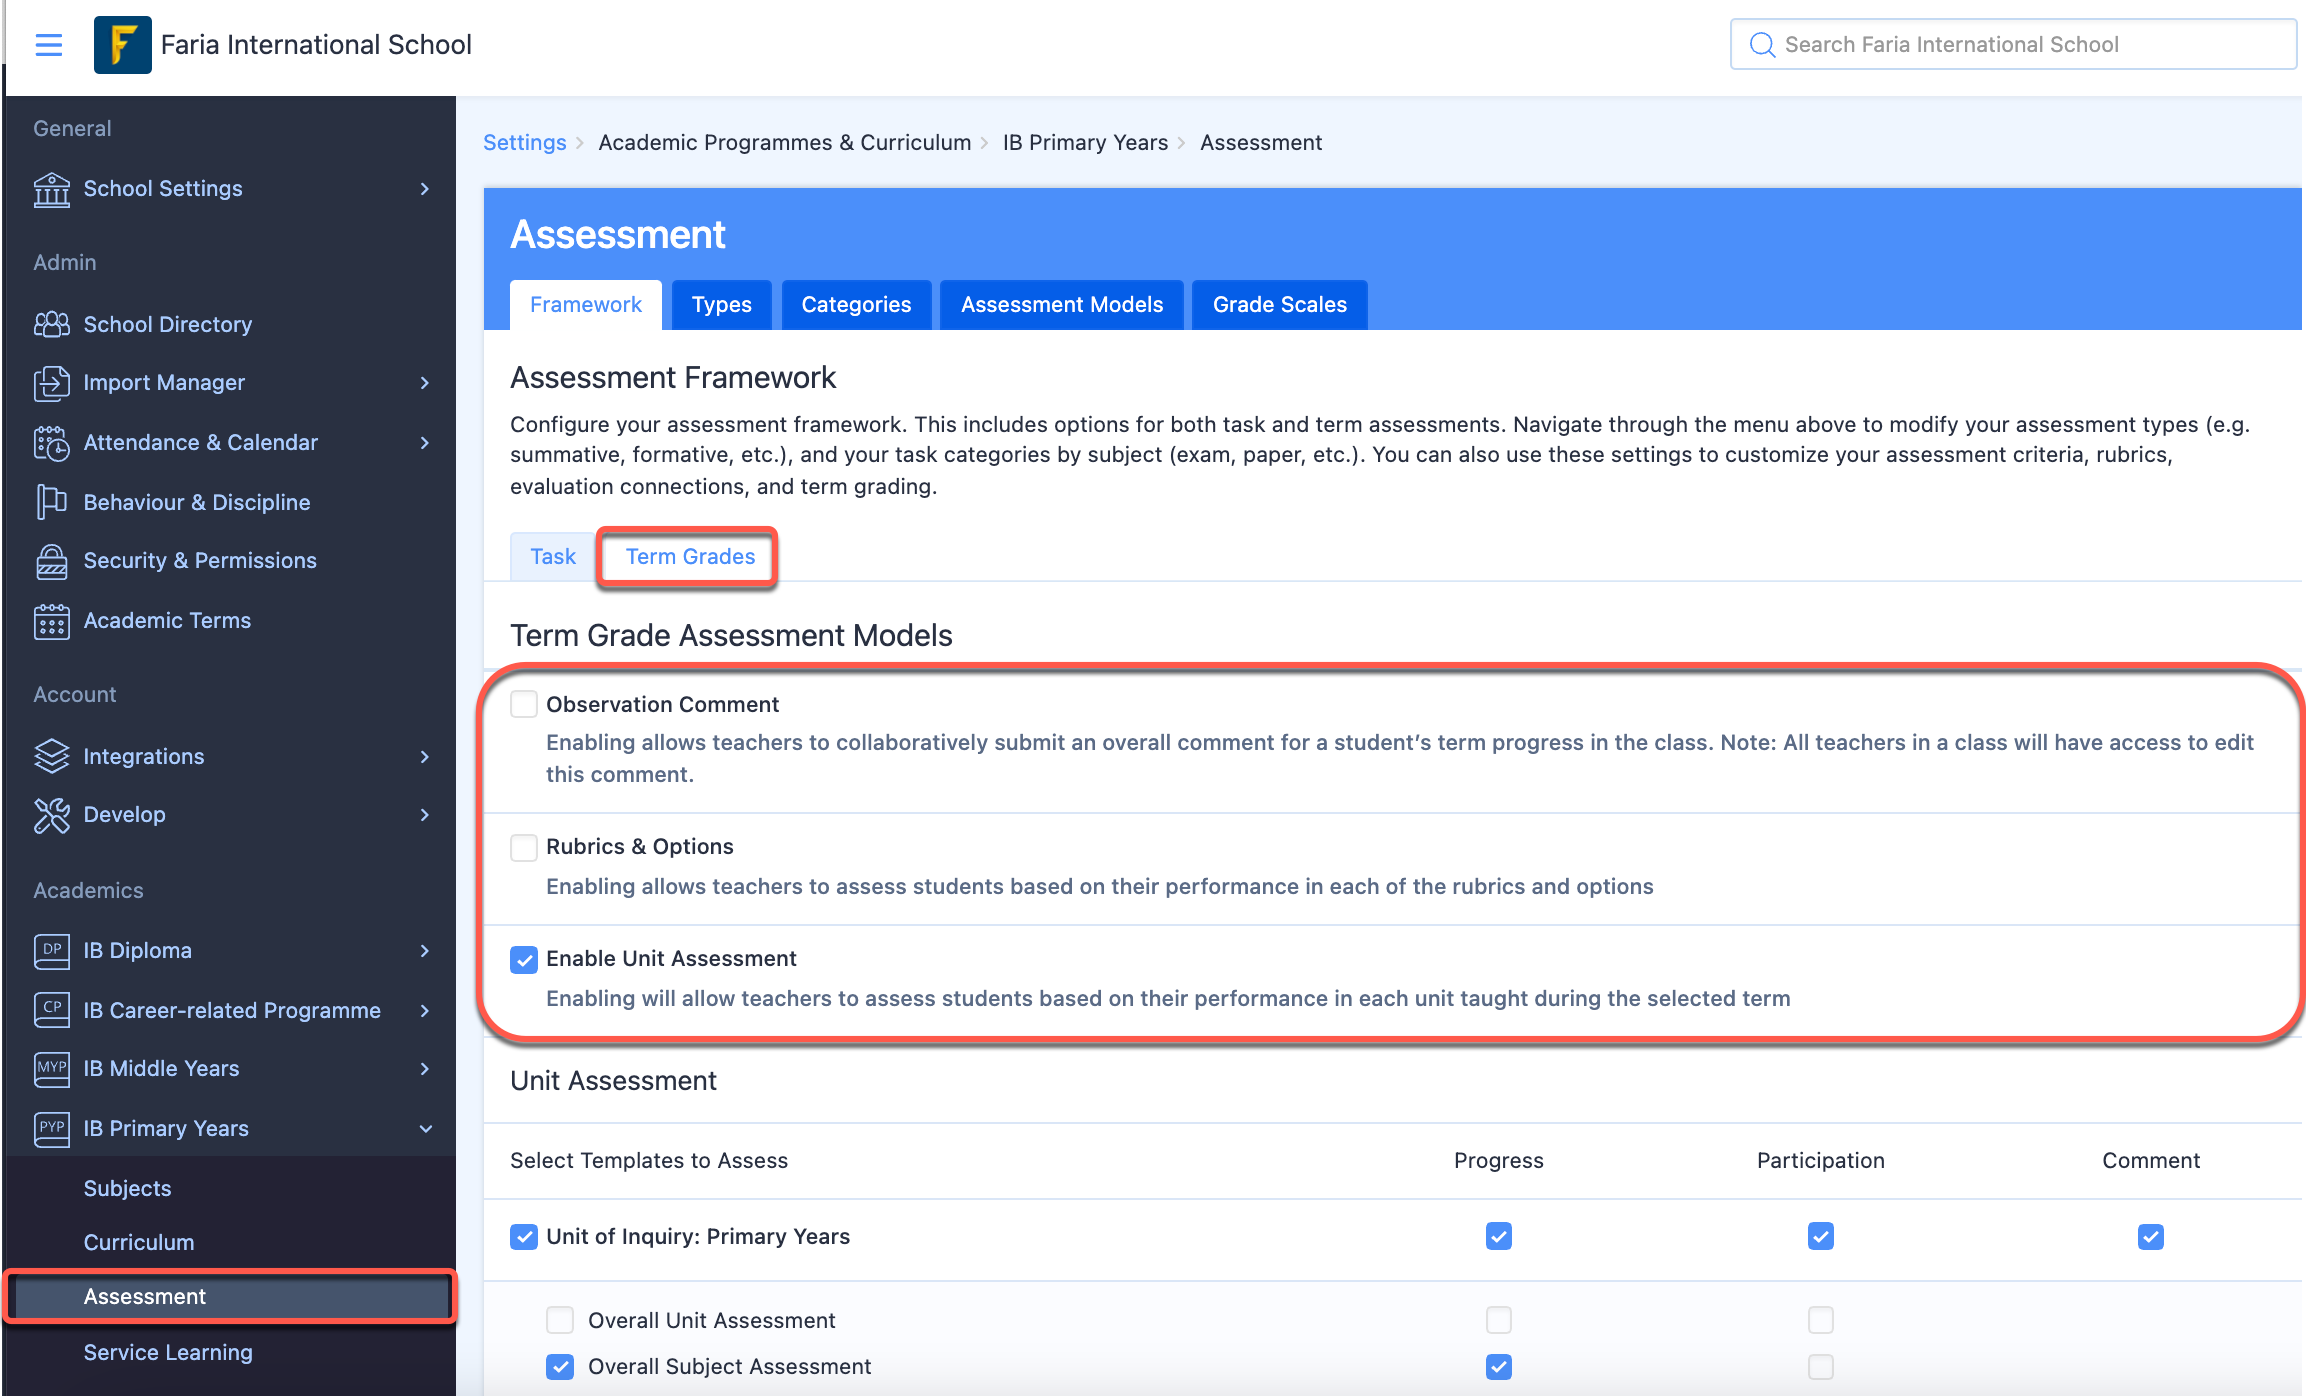Click the Faria International School logo
Image resolution: width=2306 pixels, height=1396 pixels.
122,45
